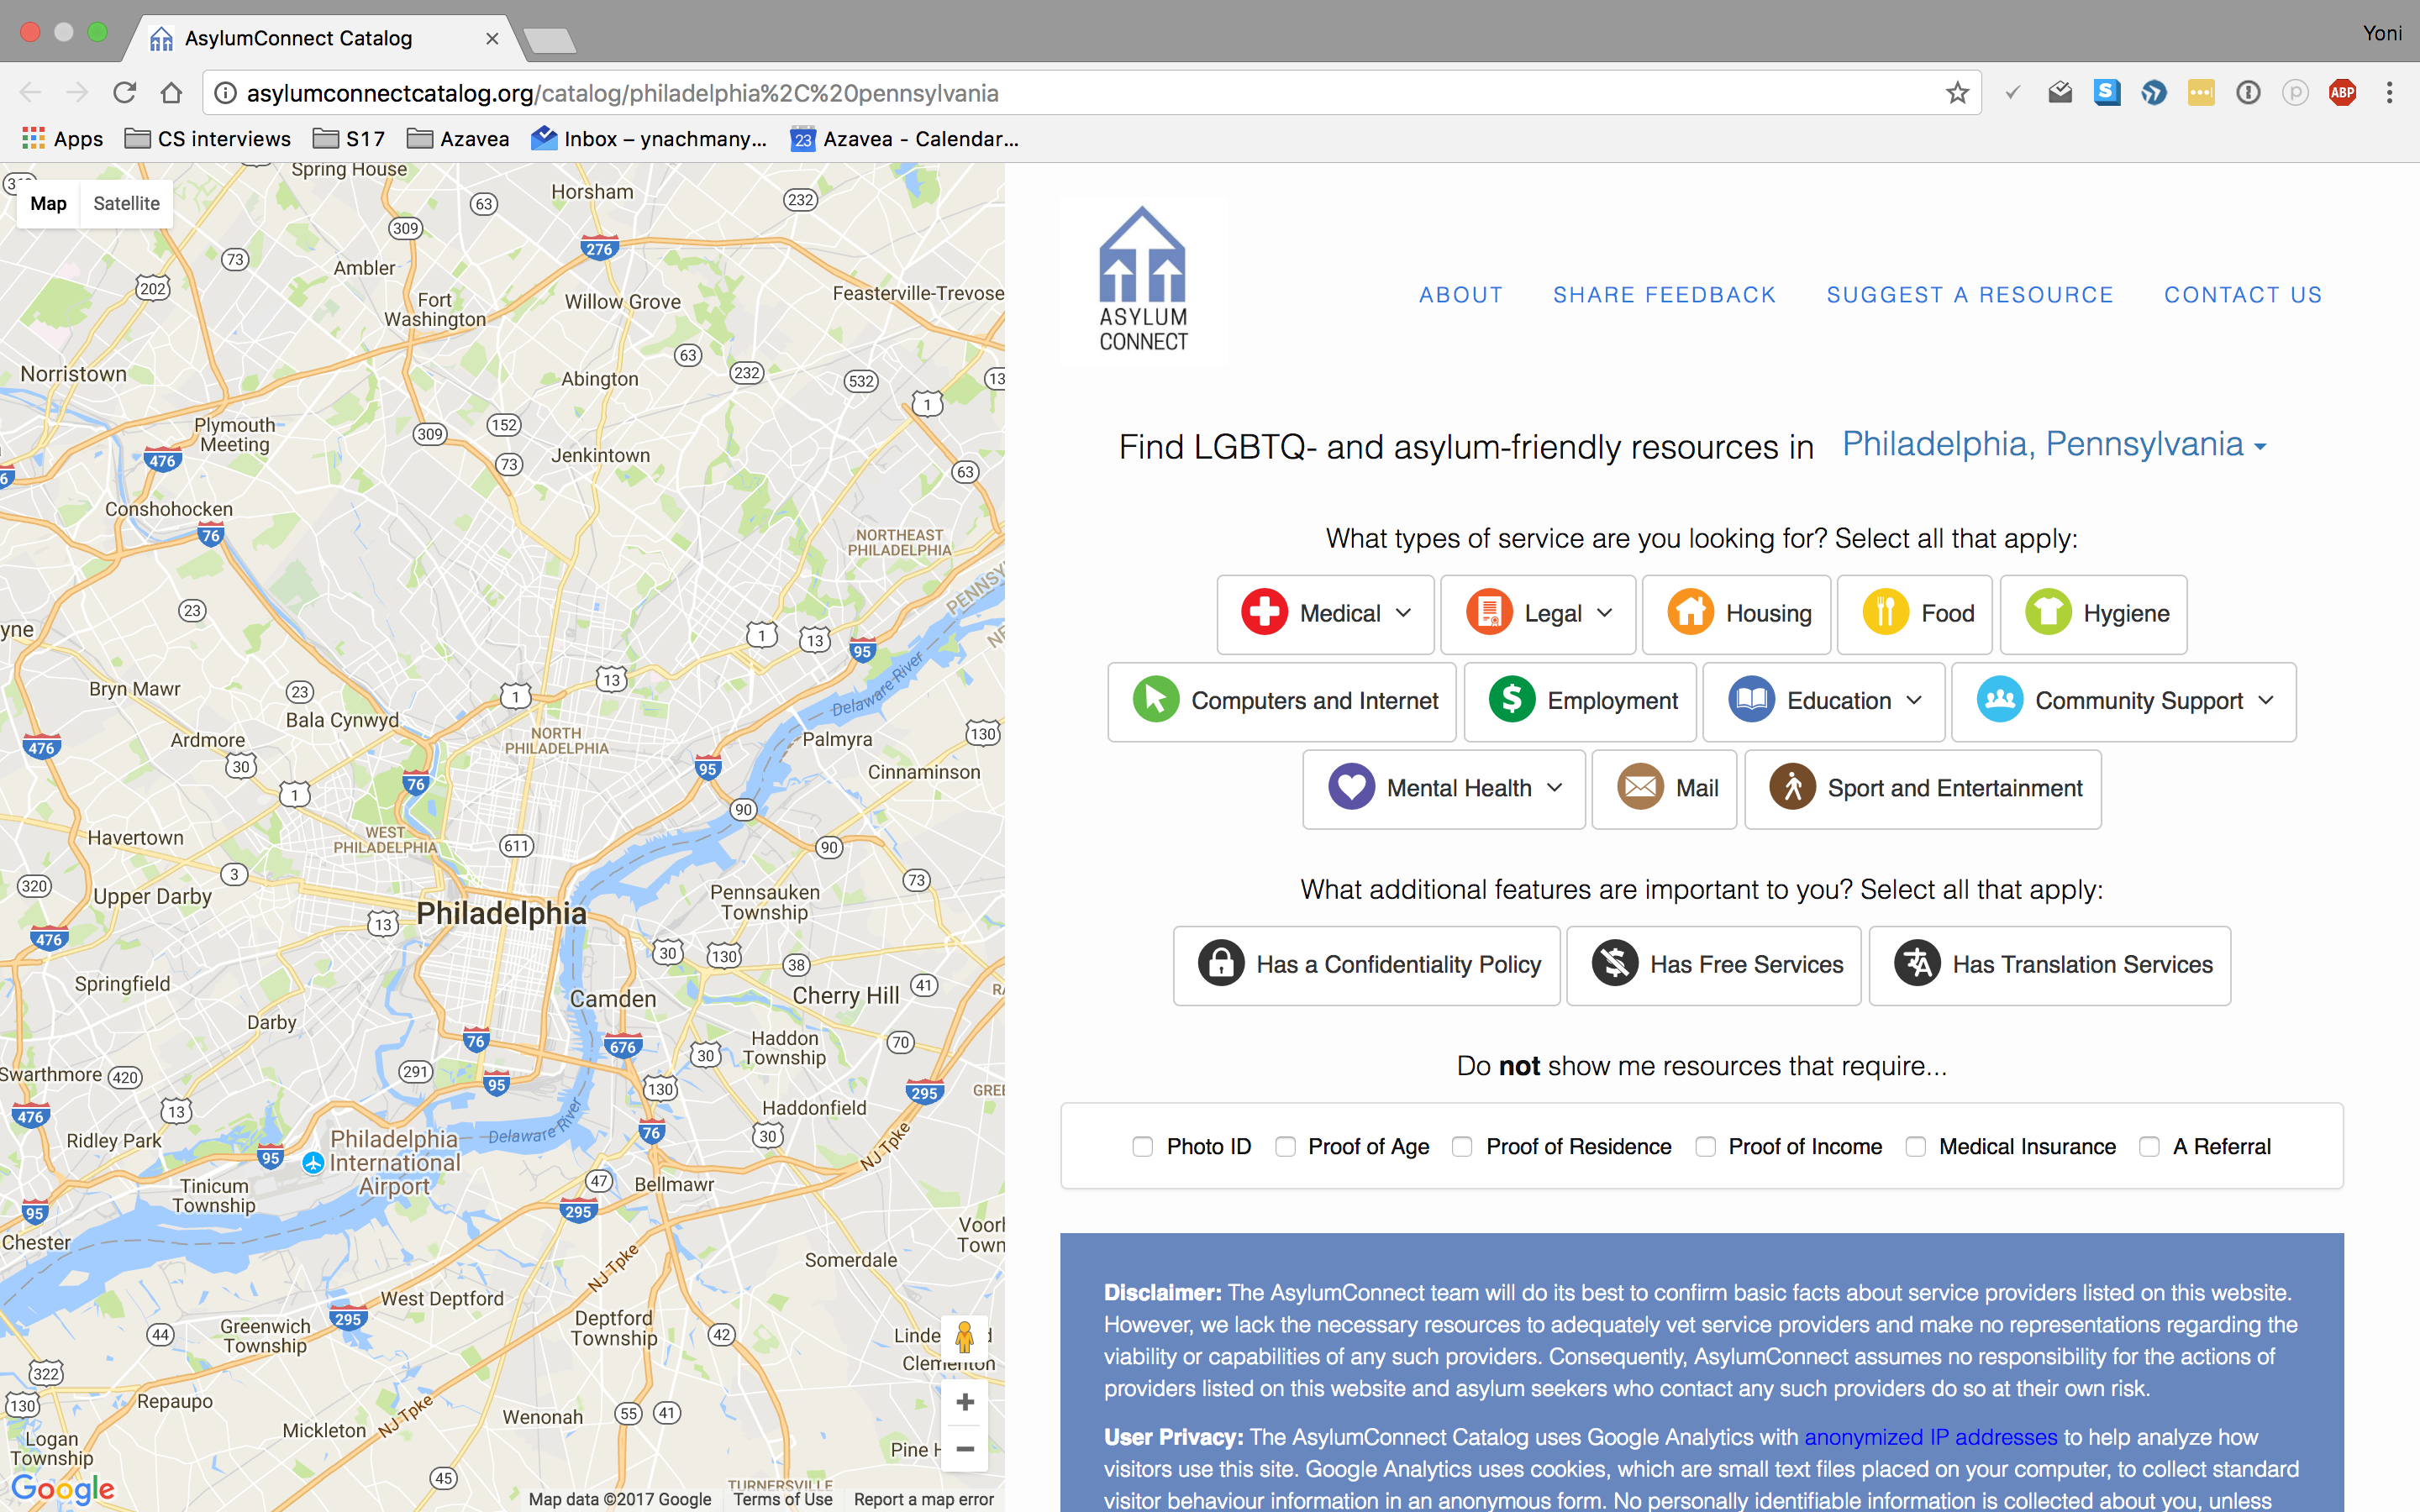This screenshot has height=1512, width=2420.
Task: Open the ABOUT menu item
Action: pos(1460,295)
